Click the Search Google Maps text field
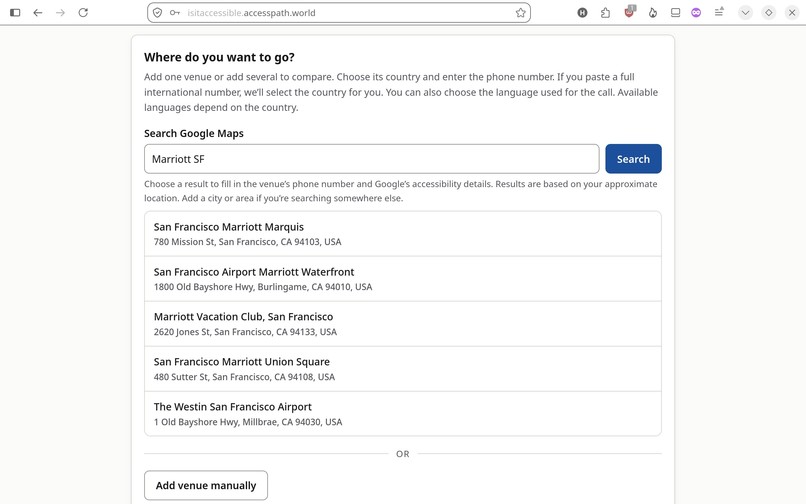 tap(372, 159)
